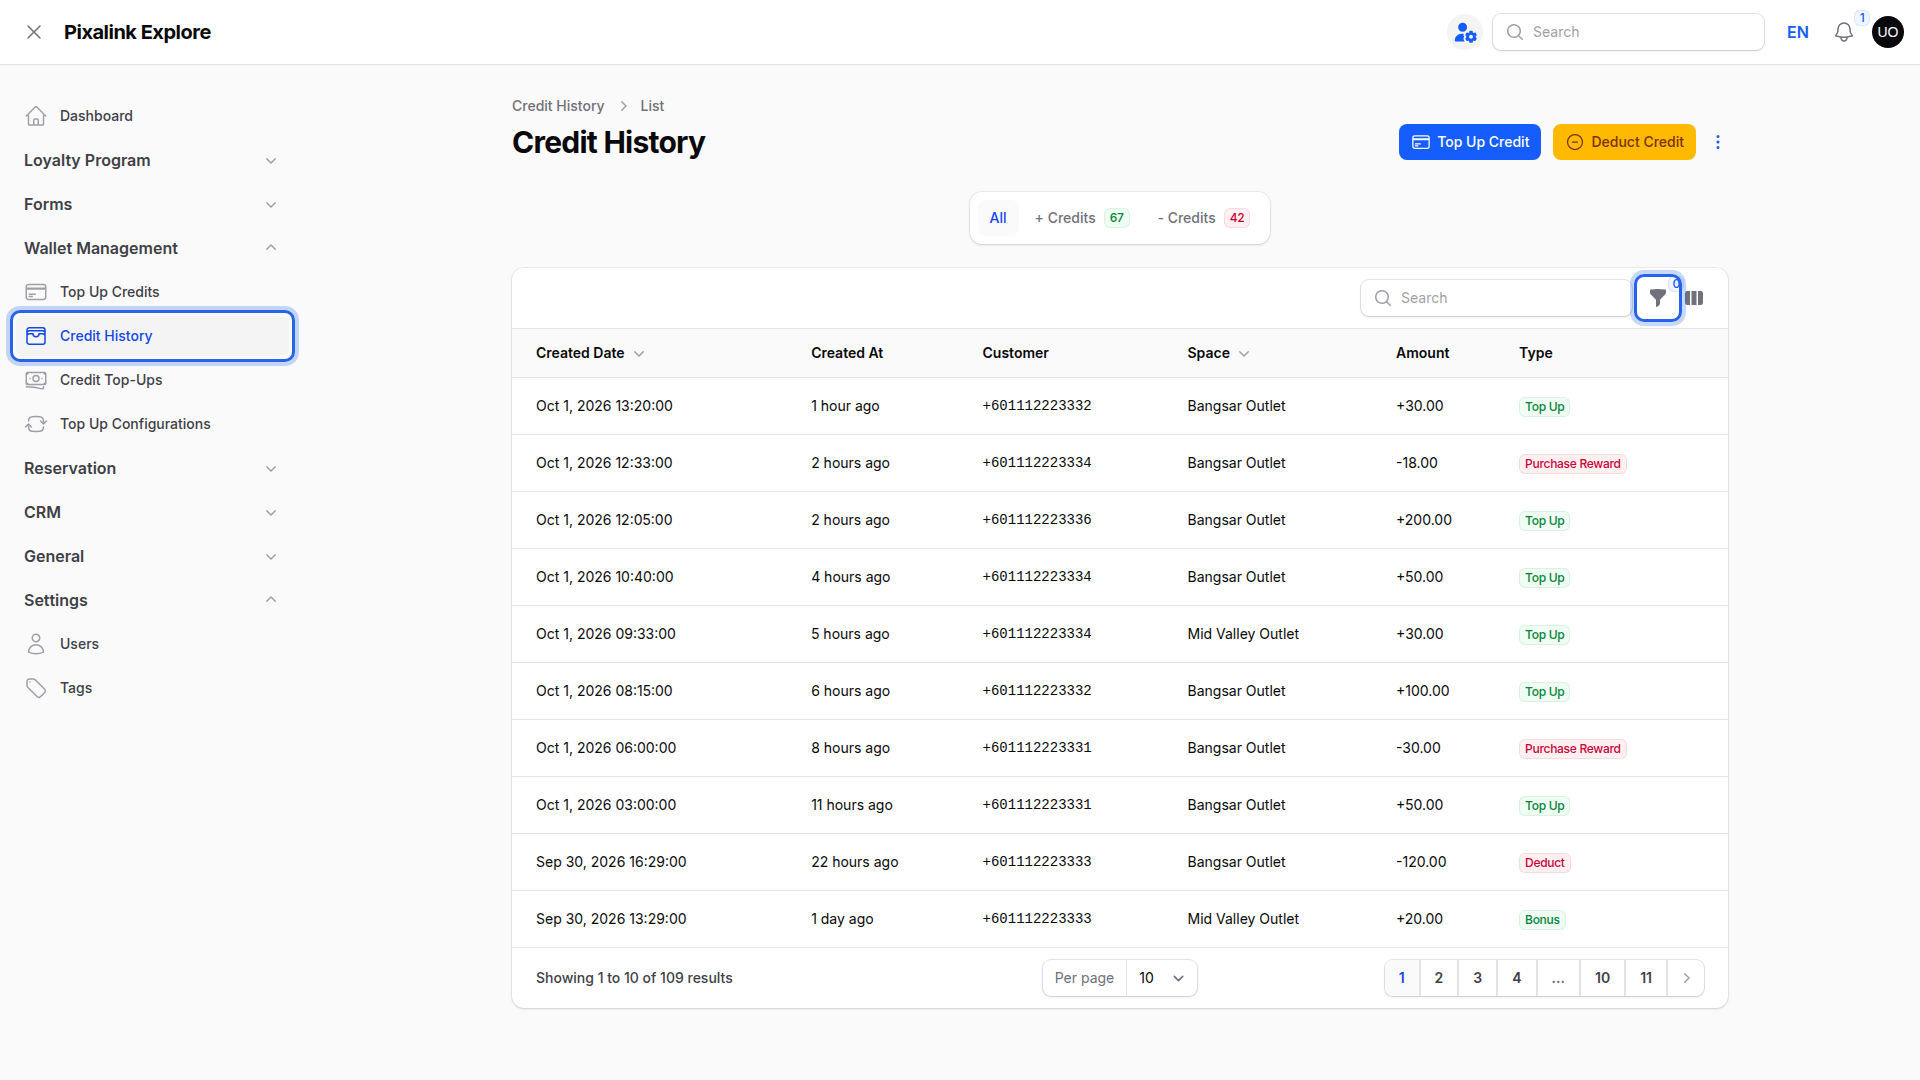Open Top Up Configurations menu item
The height and width of the screenshot is (1080, 1920).
click(152, 424)
